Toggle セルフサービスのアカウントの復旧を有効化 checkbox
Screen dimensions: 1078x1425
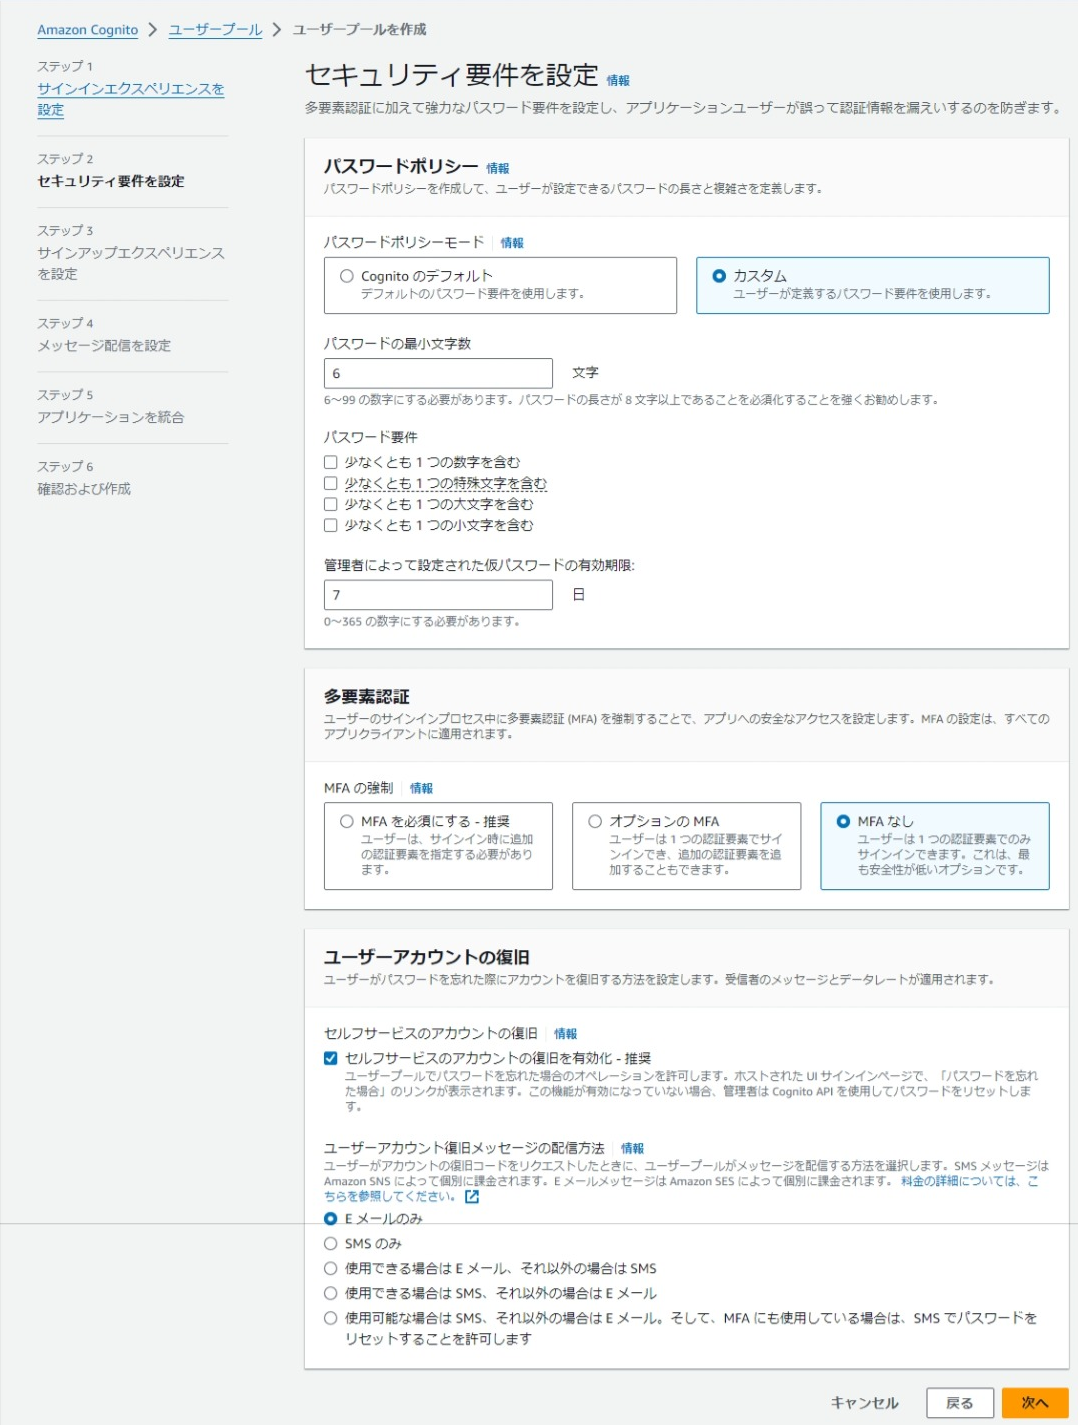[x=331, y=1058]
